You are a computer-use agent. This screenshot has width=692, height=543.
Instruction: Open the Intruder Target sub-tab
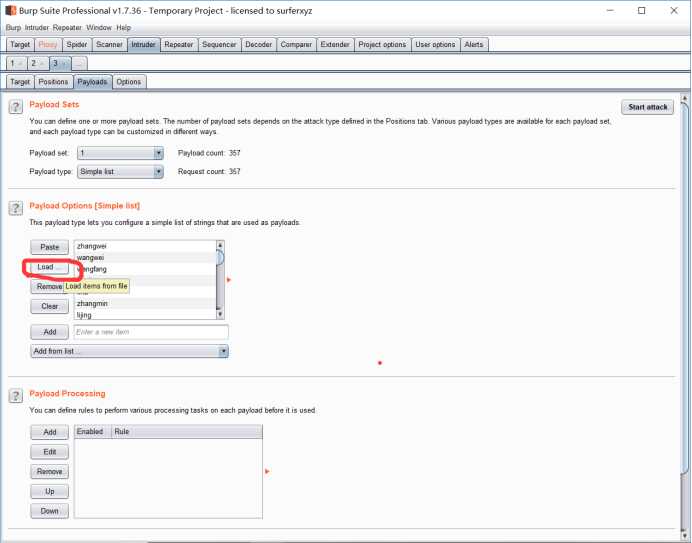(x=20, y=82)
